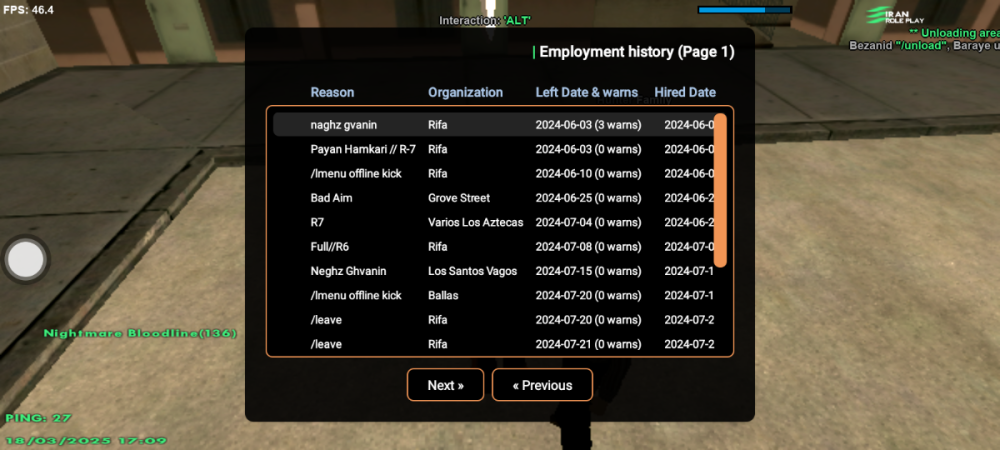Click the Nightmare Bloodline(136) player name
The image size is (1000, 450).
pyautogui.click(x=140, y=333)
